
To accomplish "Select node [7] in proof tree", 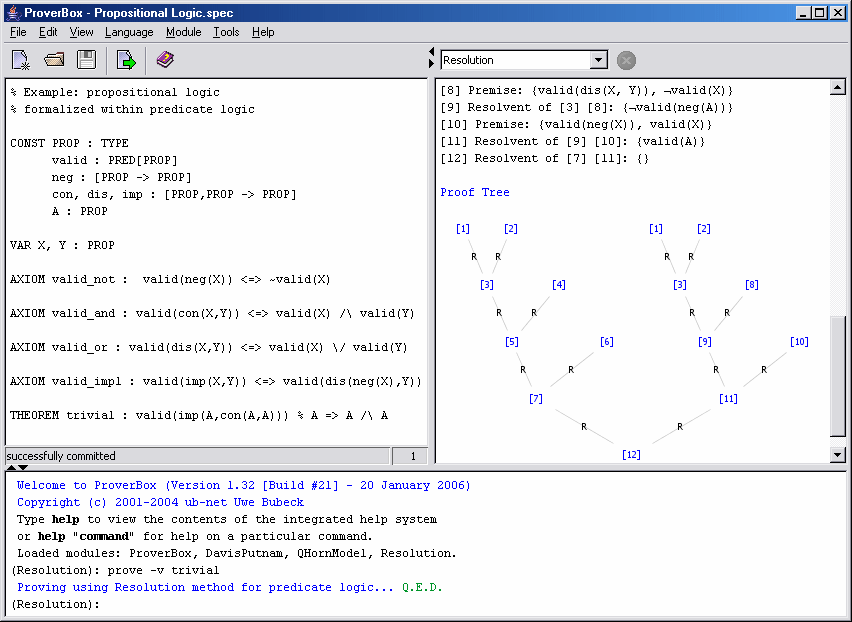I will point(536,399).
